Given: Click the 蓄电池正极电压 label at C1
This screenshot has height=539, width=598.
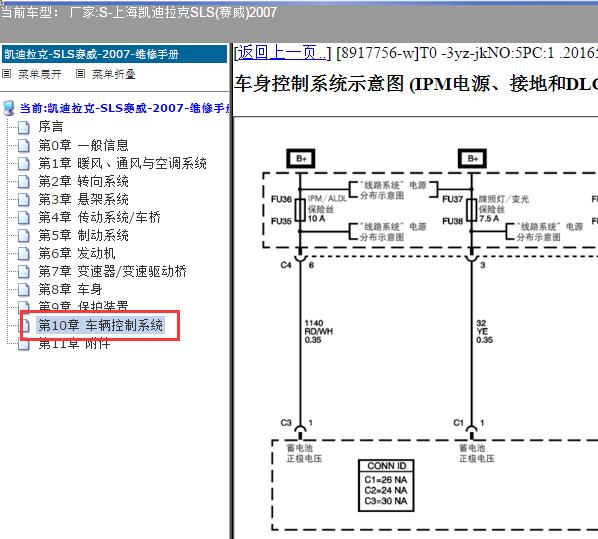Looking at the screenshot, I should pos(477,453).
